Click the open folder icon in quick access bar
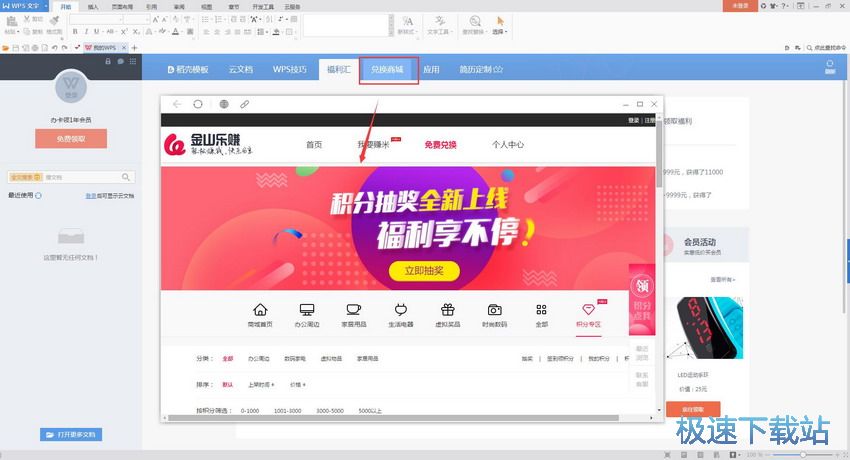This screenshot has width=850, height=460. [x=5, y=48]
